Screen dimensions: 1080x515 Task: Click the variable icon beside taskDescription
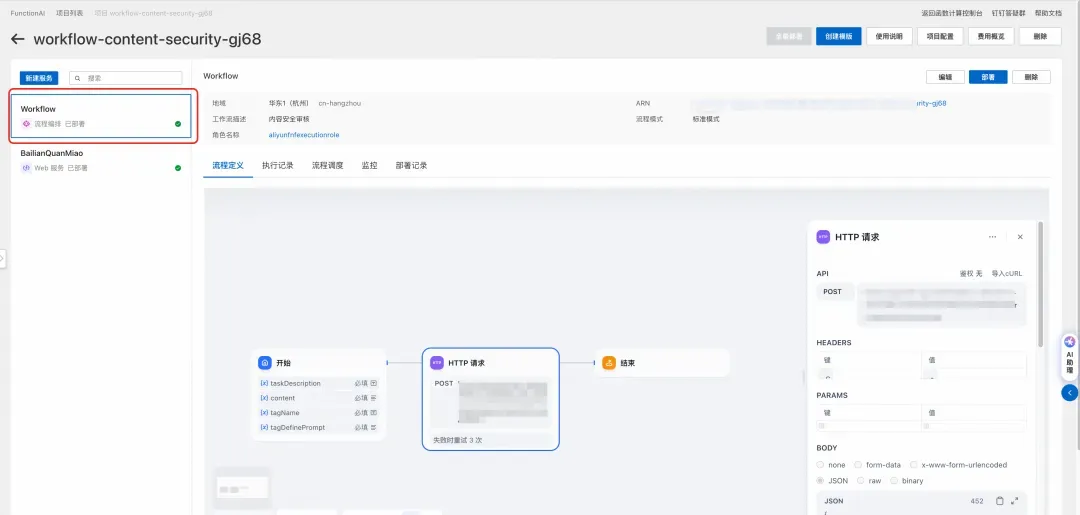(264, 383)
